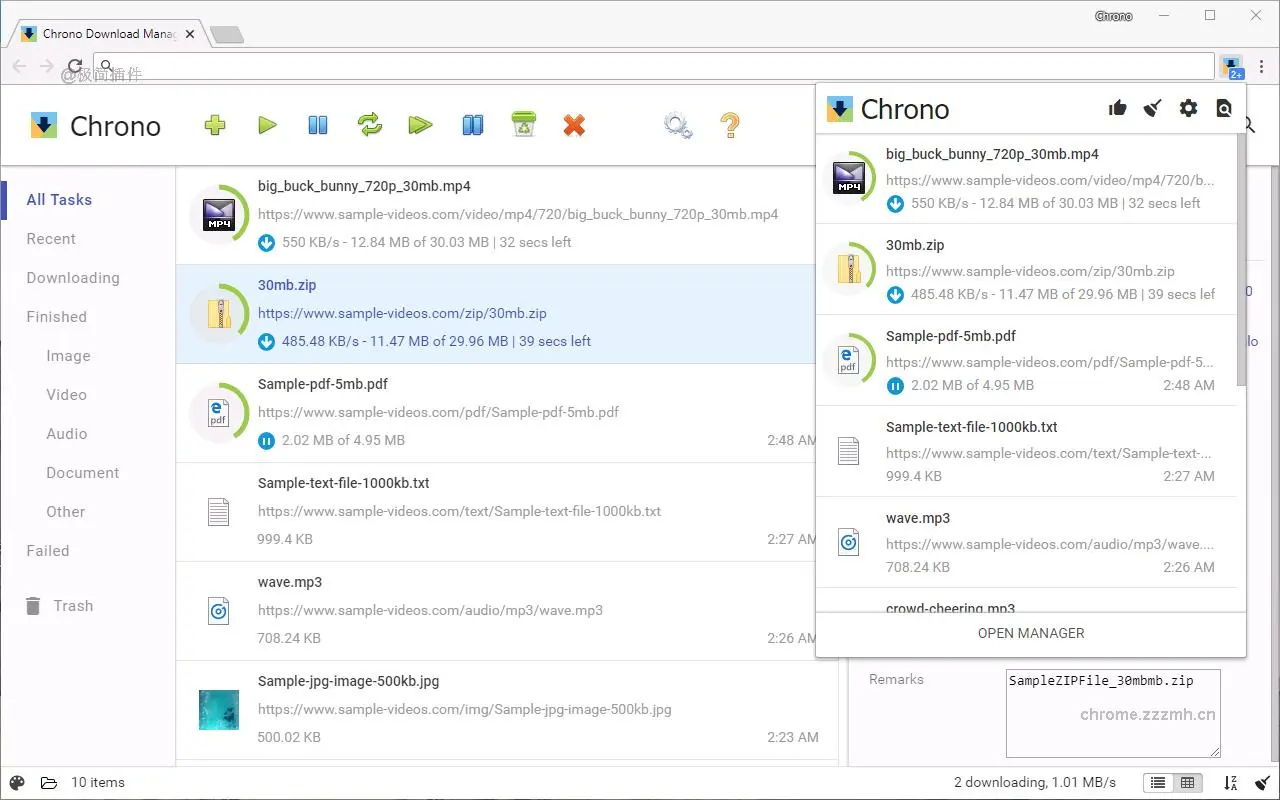Open Chrono settings via the wrench icon
This screenshot has height=800, width=1280.
coord(677,125)
